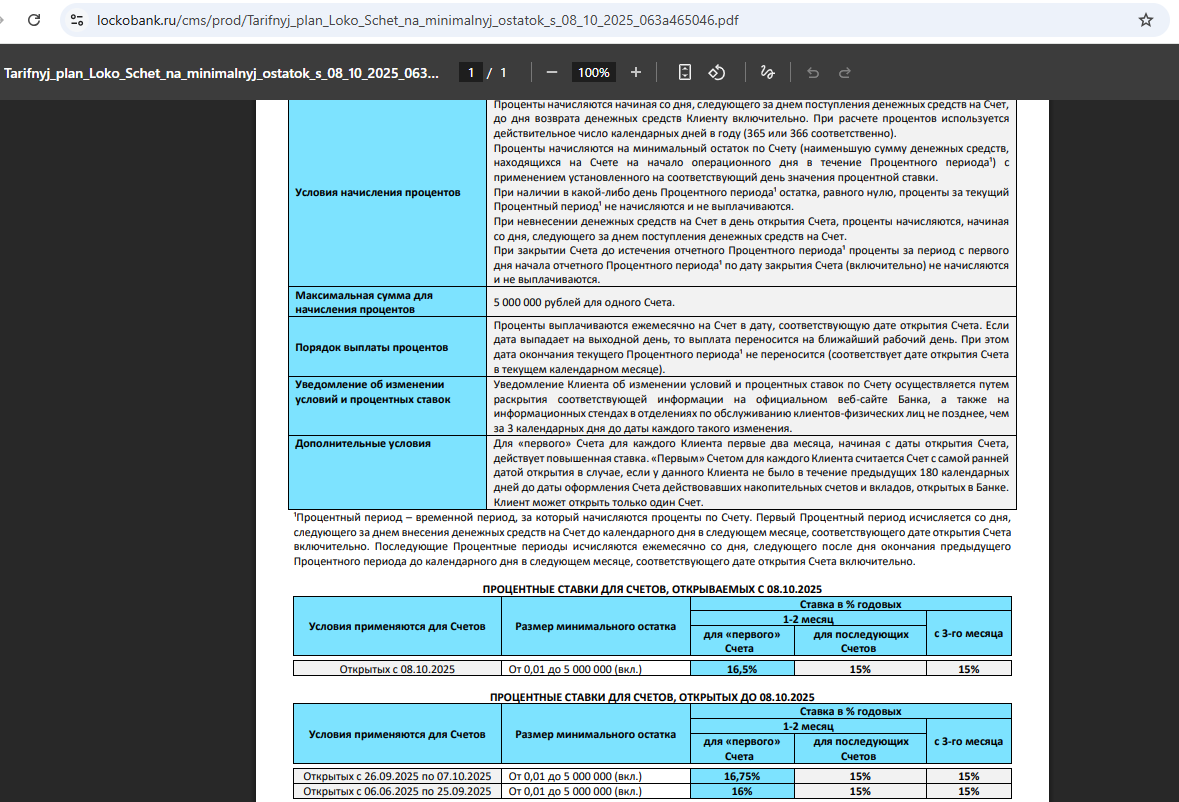
Task: Click the 16,75% rate cell
Action: point(743,776)
